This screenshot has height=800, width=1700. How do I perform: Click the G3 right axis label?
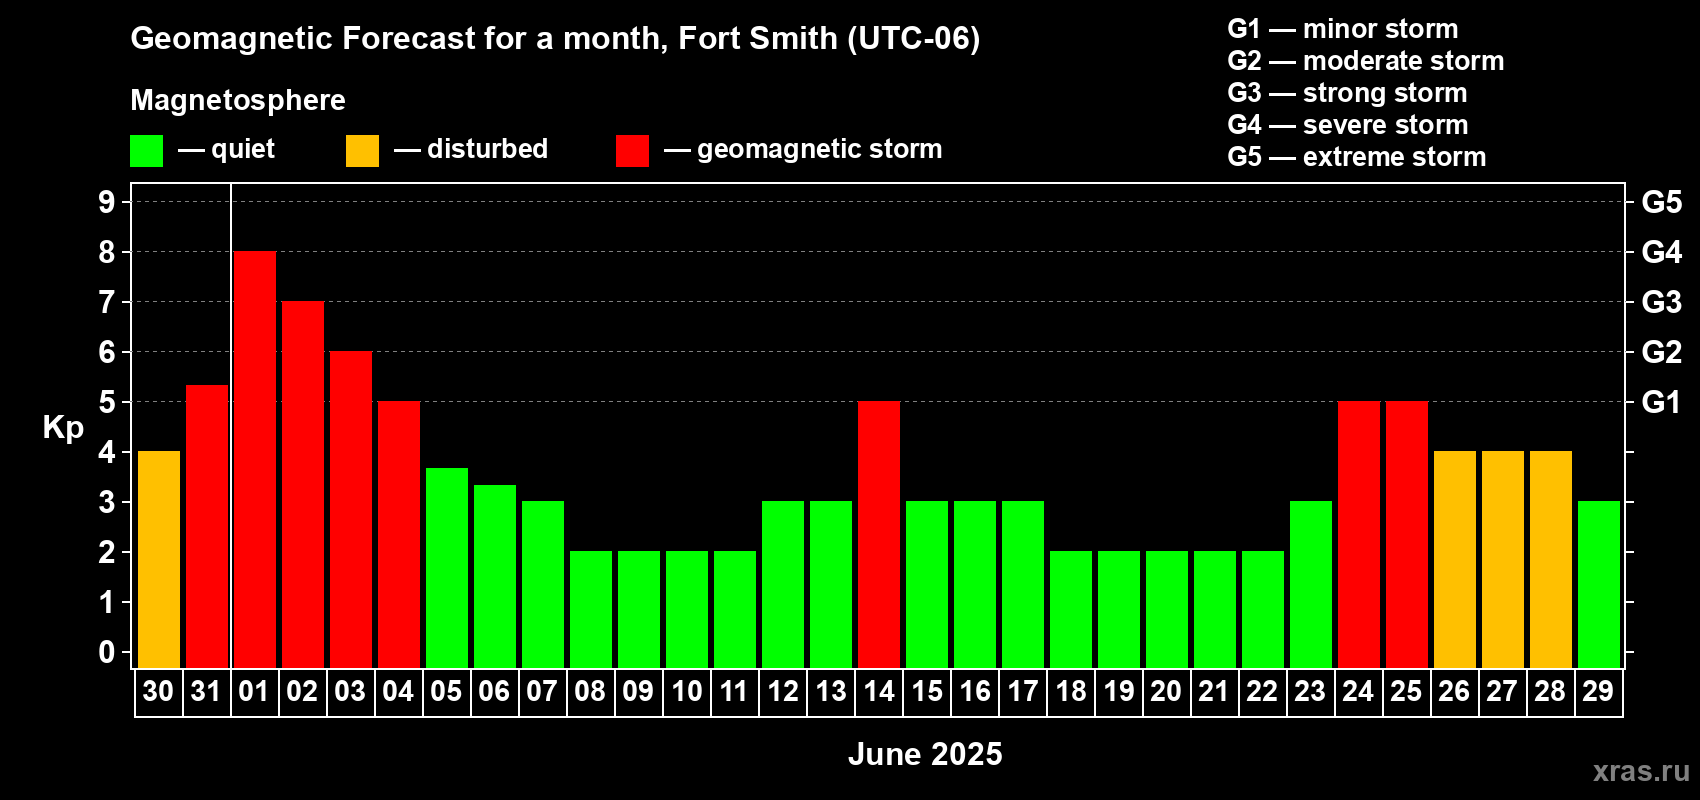point(1661,302)
